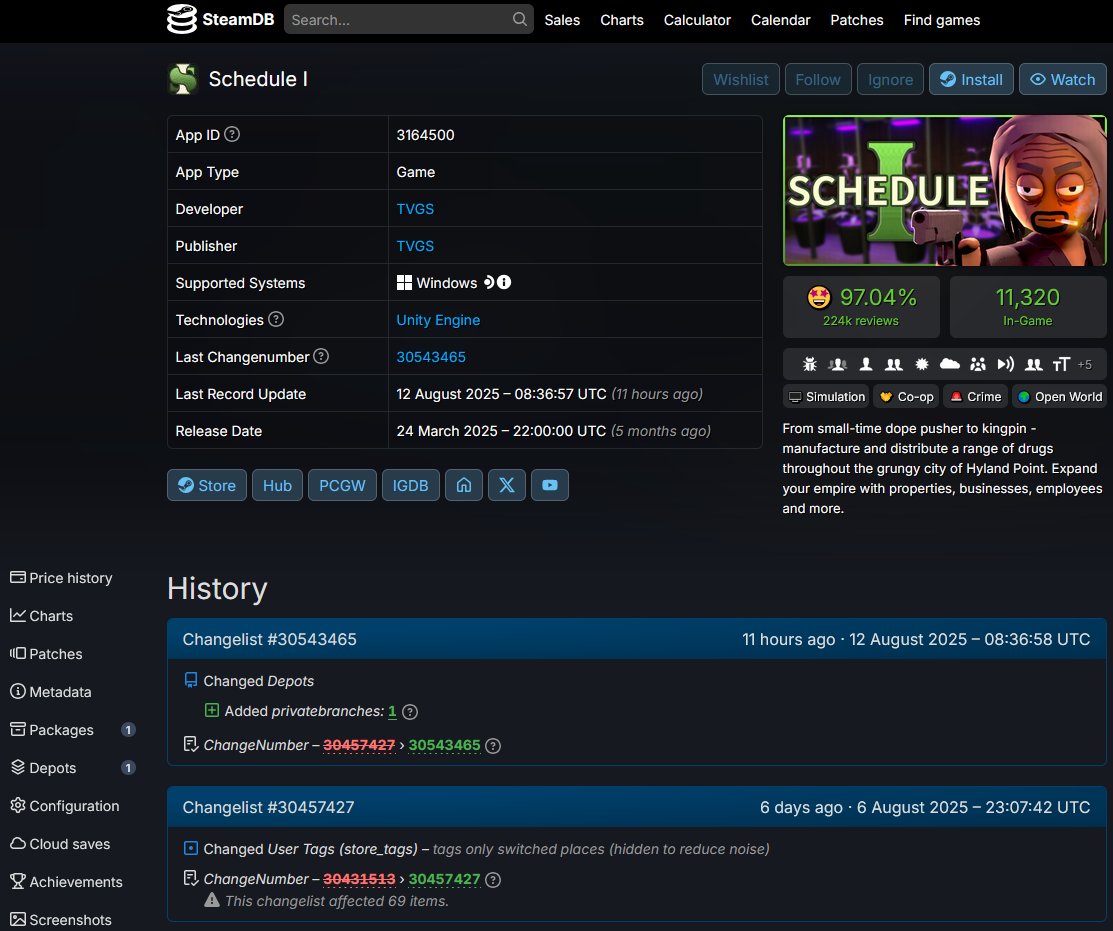
Task: Click the info icon after Windows
Action: [x=504, y=282]
